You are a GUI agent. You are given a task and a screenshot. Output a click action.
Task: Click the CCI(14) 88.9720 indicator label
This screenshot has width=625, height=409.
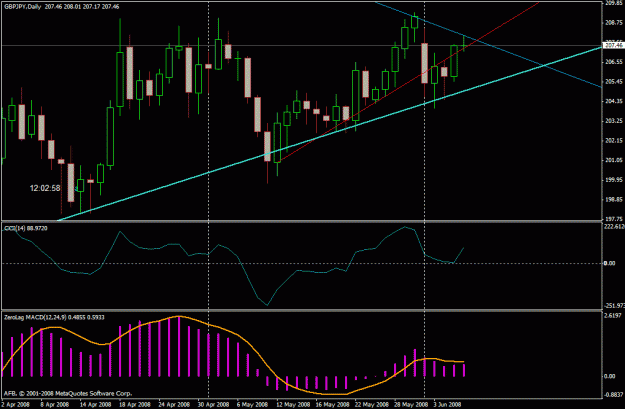[26, 228]
